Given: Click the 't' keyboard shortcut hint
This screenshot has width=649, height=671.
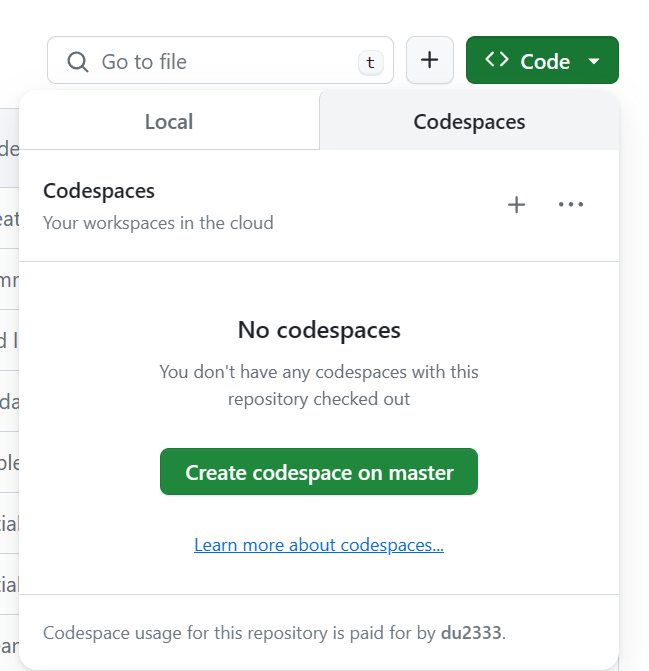Looking at the screenshot, I should coord(370,62).
